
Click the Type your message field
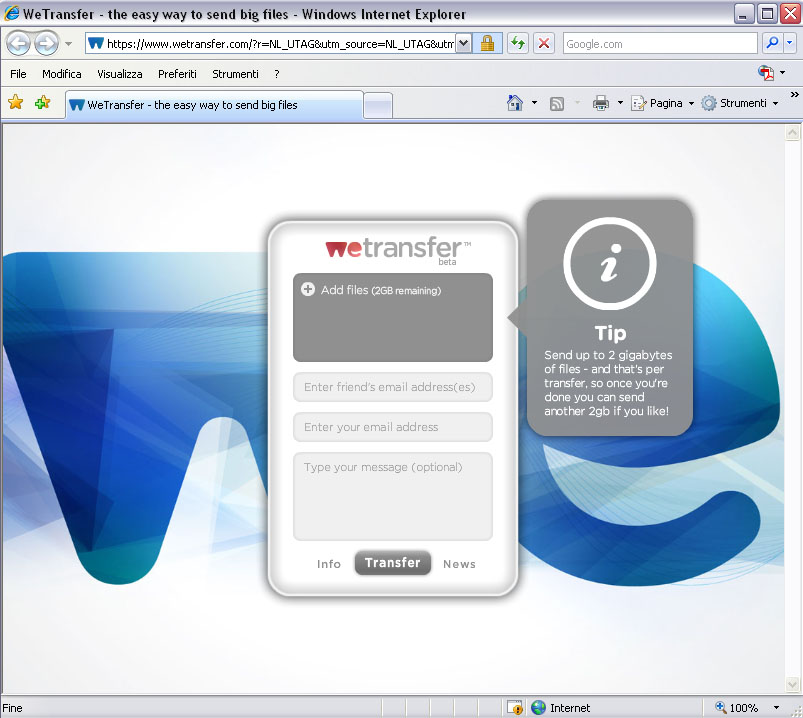393,496
